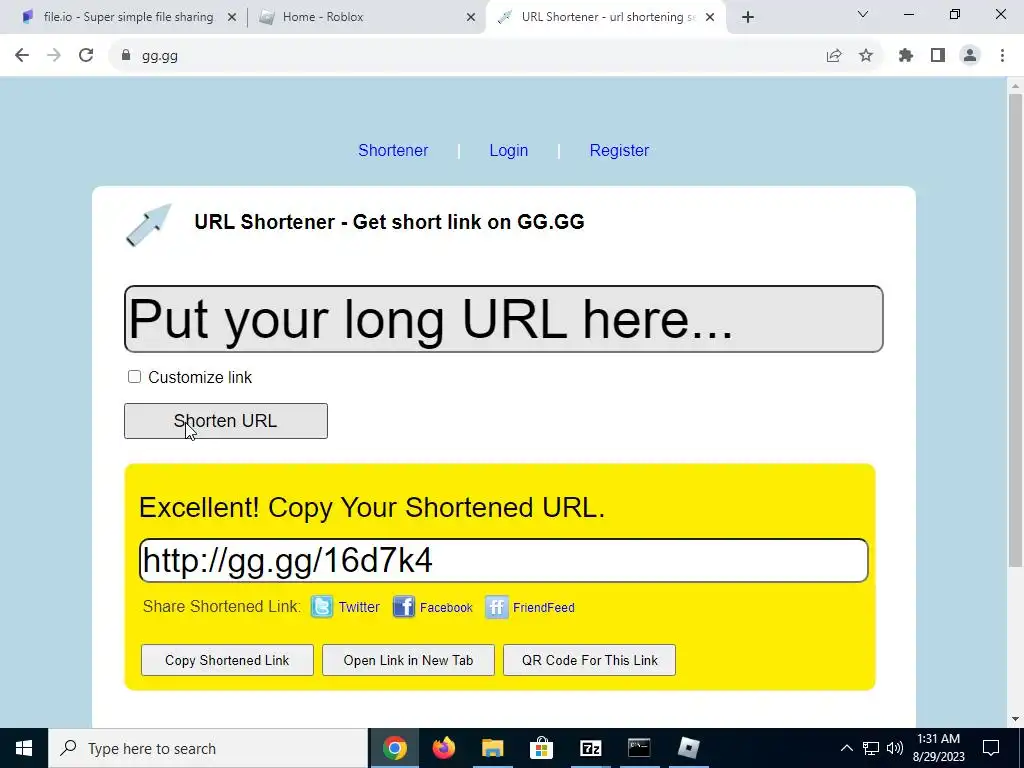Open Chrome three-dot menu
The height and width of the screenshot is (768, 1024).
pyautogui.click(x=1002, y=56)
